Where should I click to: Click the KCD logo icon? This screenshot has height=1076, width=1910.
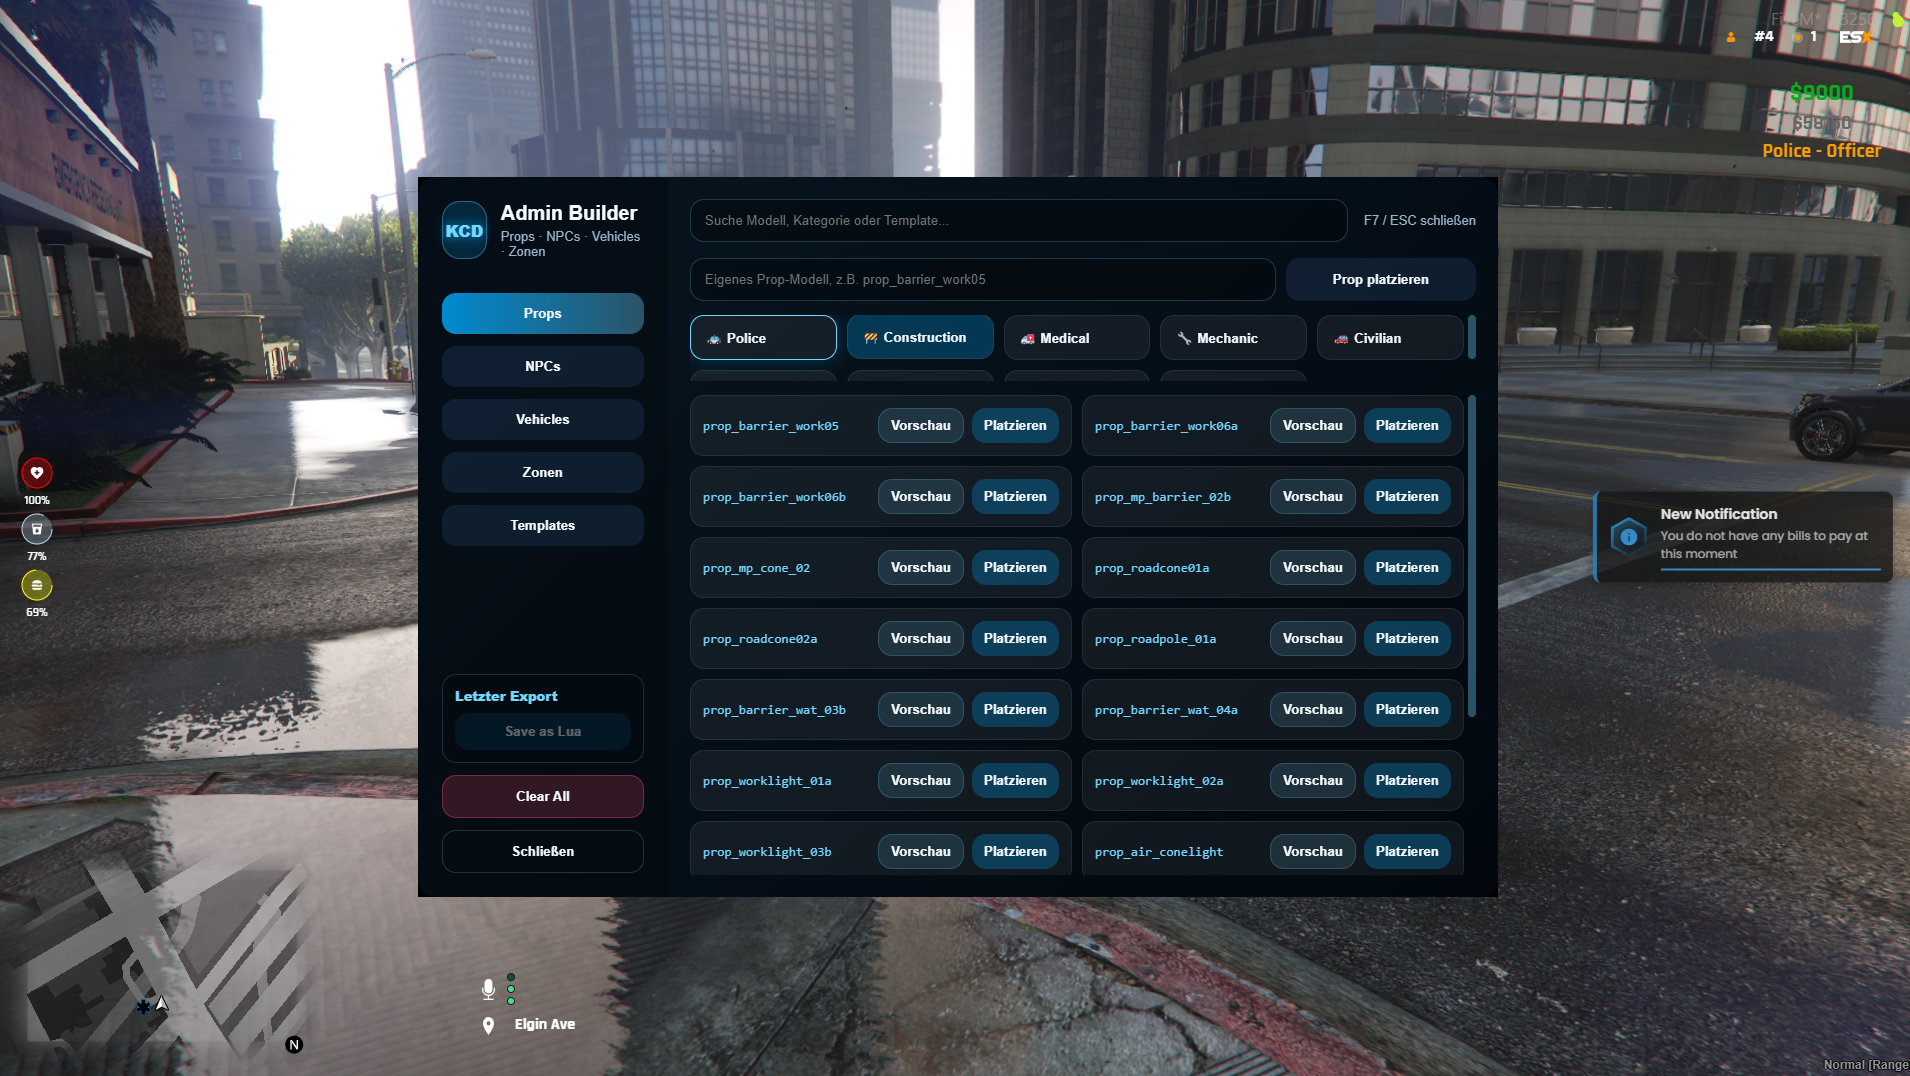point(464,231)
